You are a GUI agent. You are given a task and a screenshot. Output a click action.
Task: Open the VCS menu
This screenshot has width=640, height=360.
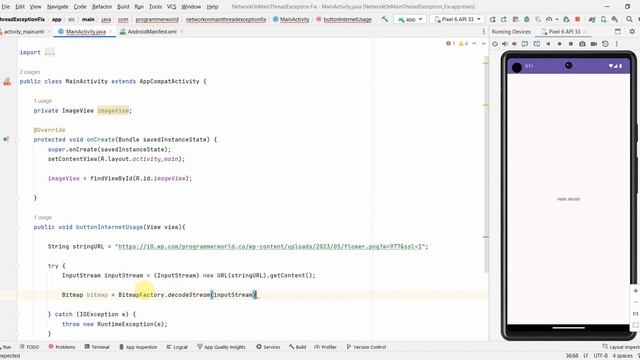tap(171, 7)
